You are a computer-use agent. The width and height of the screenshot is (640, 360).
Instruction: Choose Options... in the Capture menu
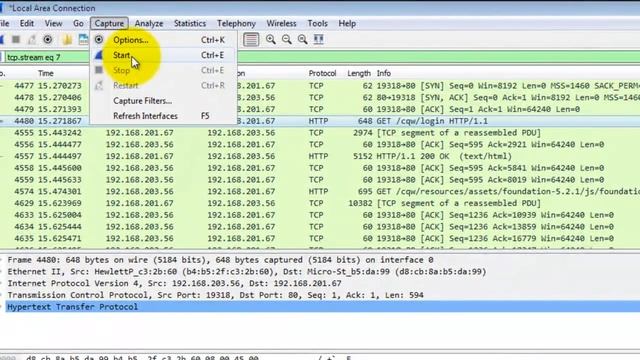point(163,40)
